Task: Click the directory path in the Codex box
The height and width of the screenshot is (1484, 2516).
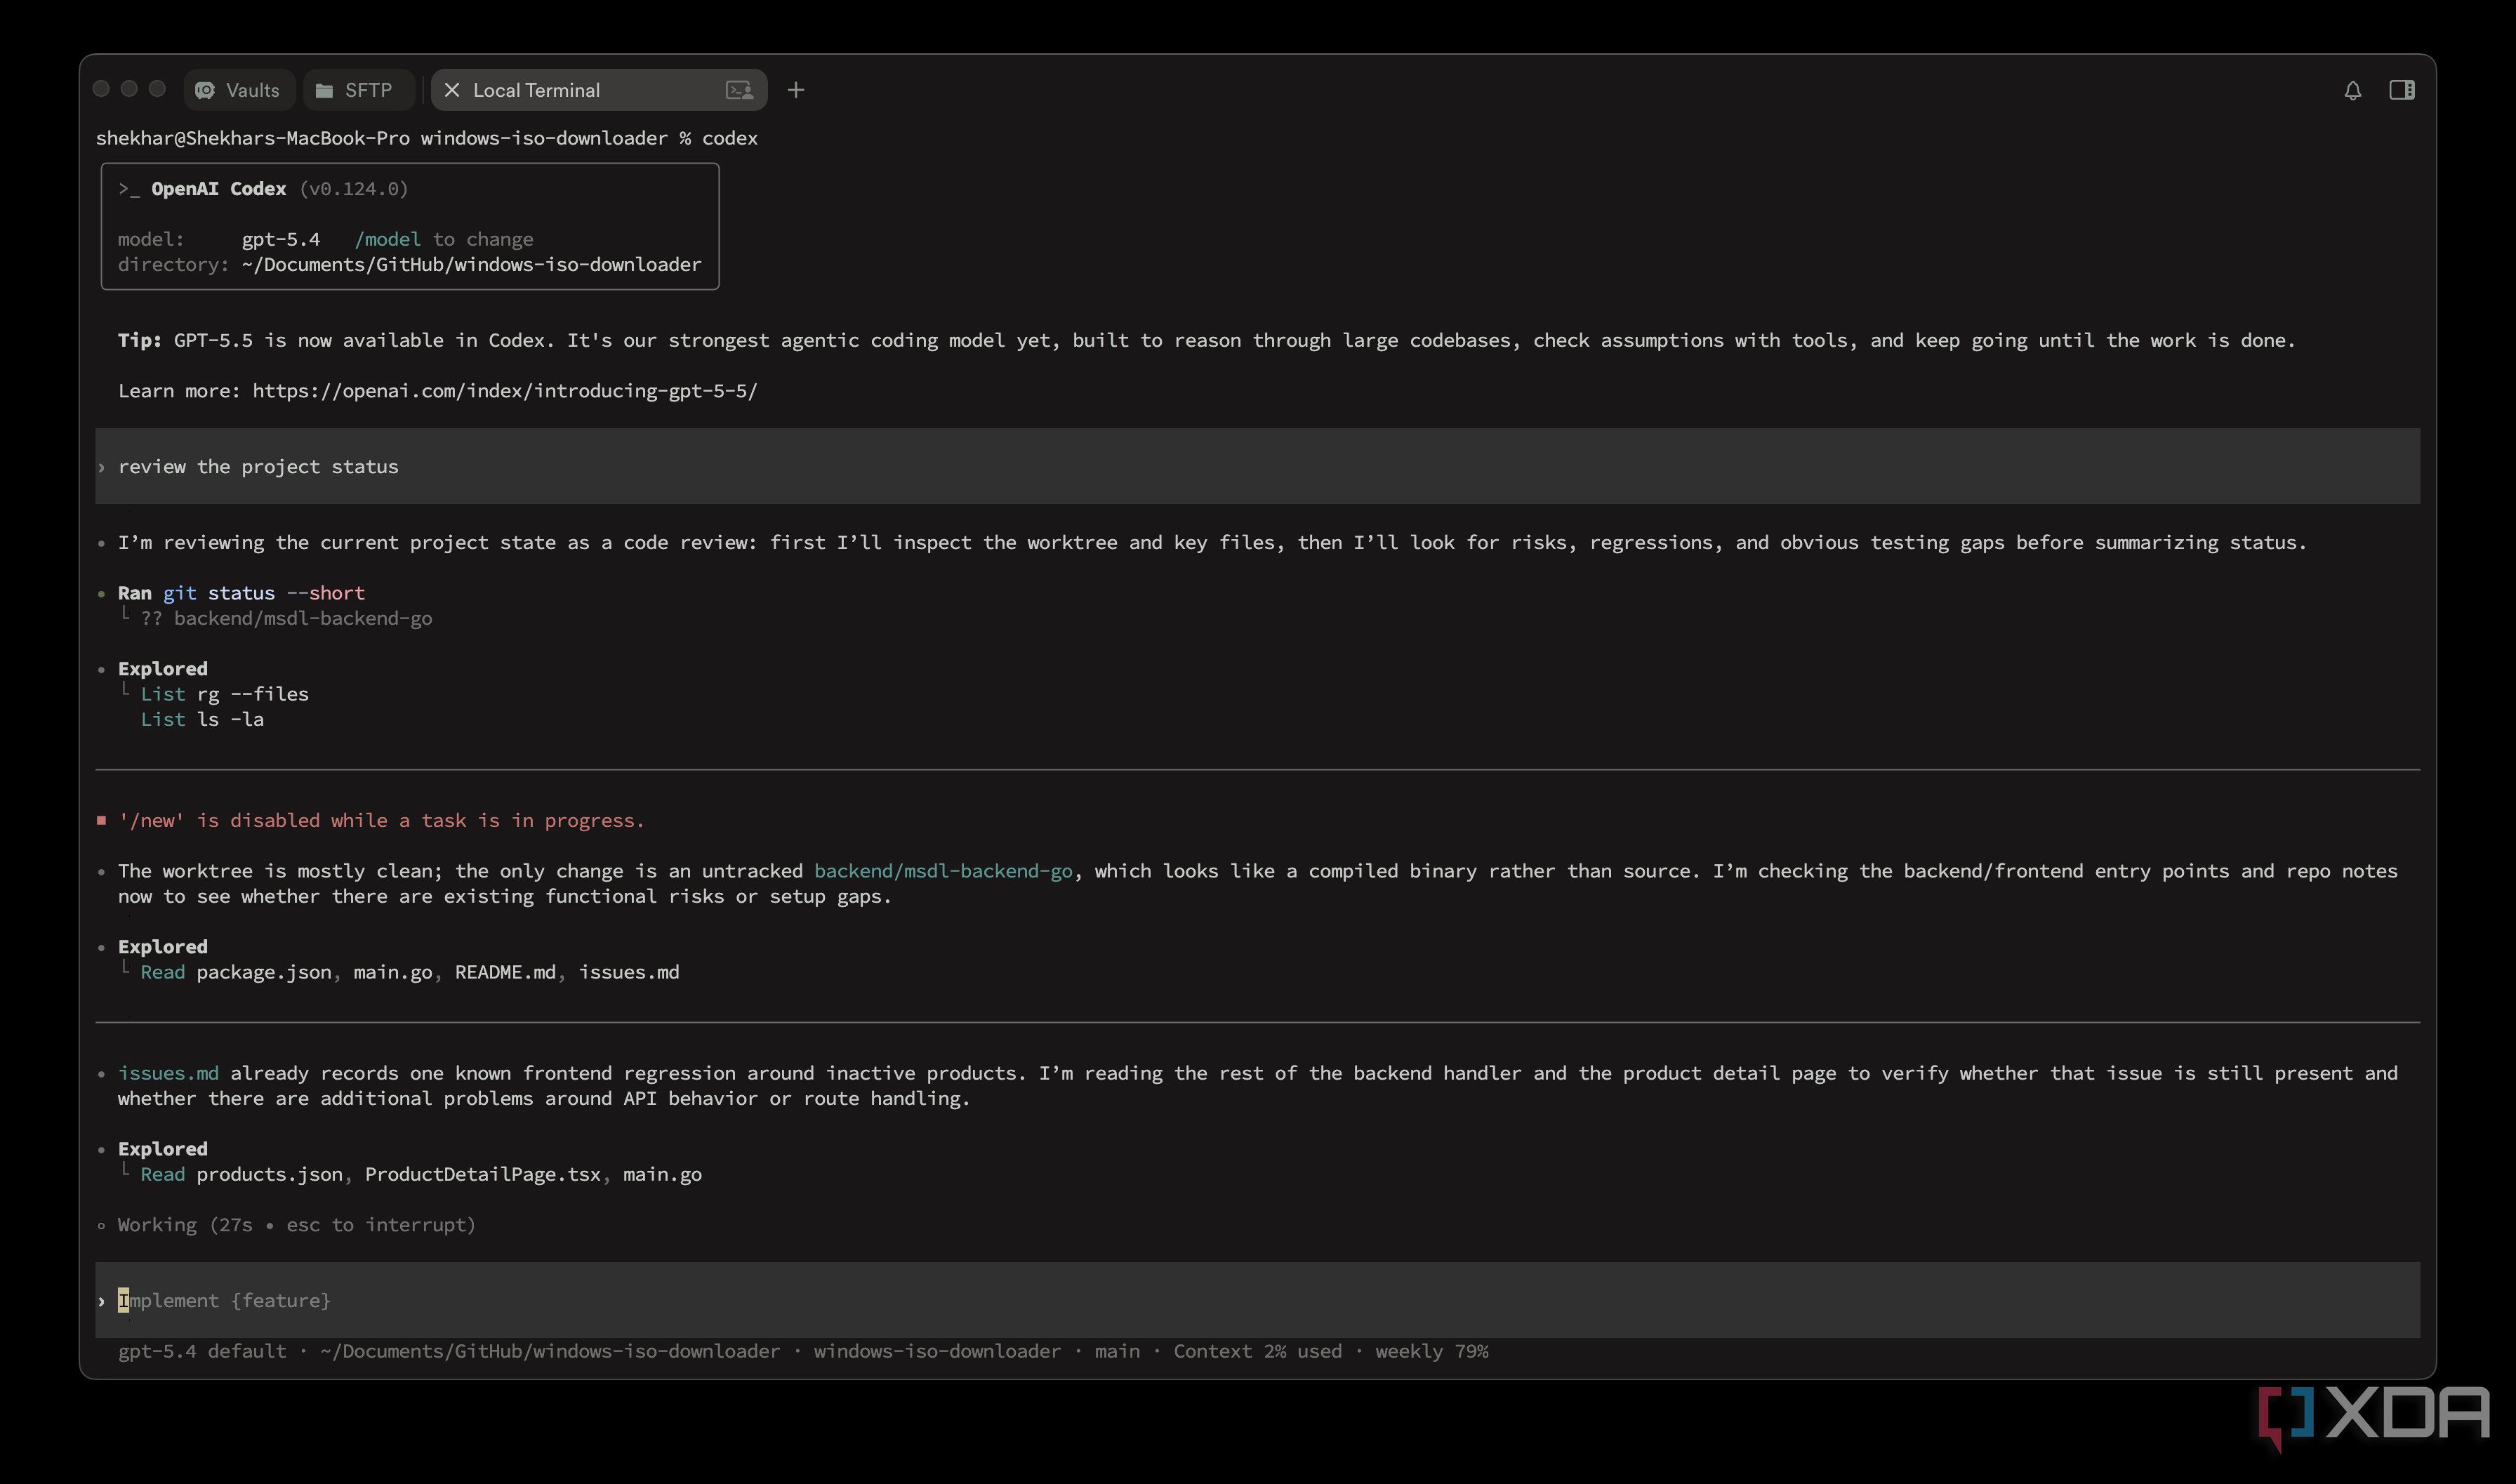Action: pyautogui.click(x=471, y=264)
